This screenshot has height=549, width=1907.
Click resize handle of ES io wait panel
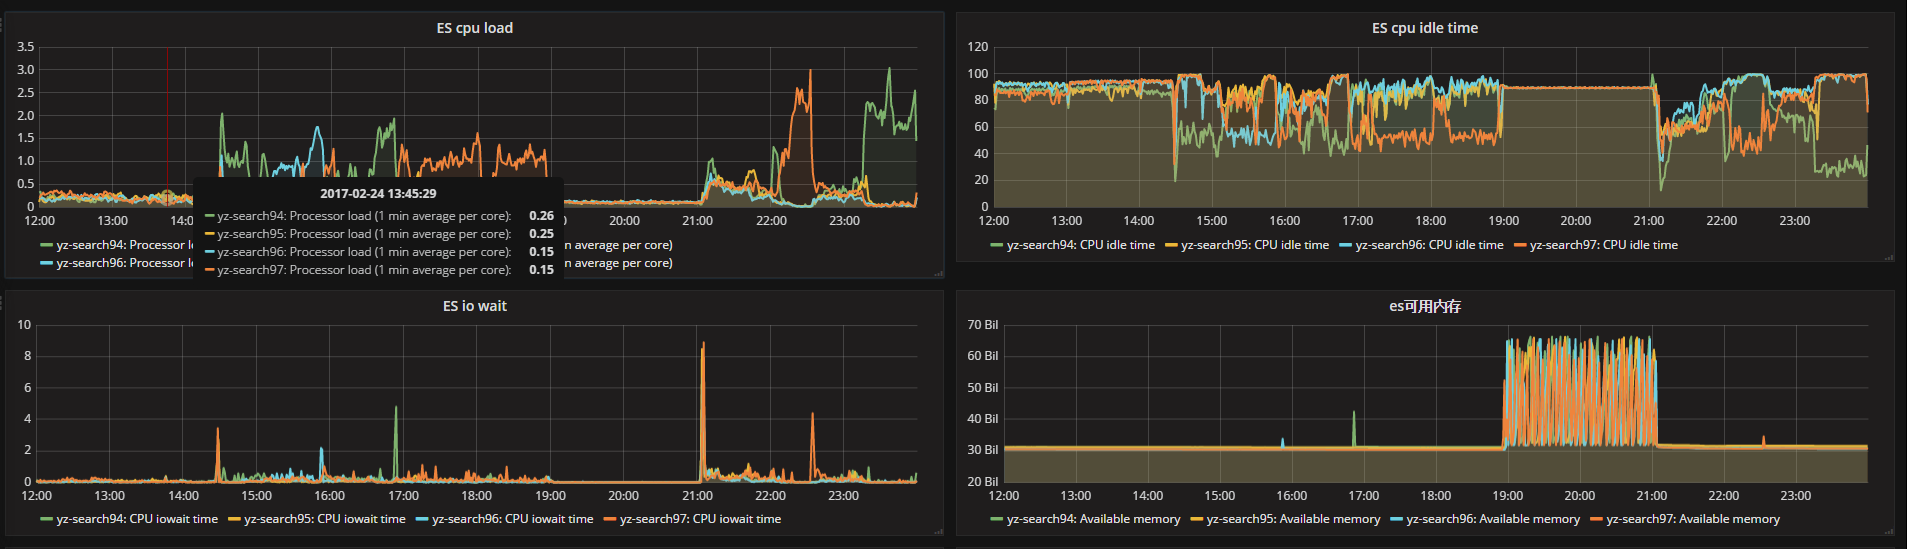pos(938,531)
